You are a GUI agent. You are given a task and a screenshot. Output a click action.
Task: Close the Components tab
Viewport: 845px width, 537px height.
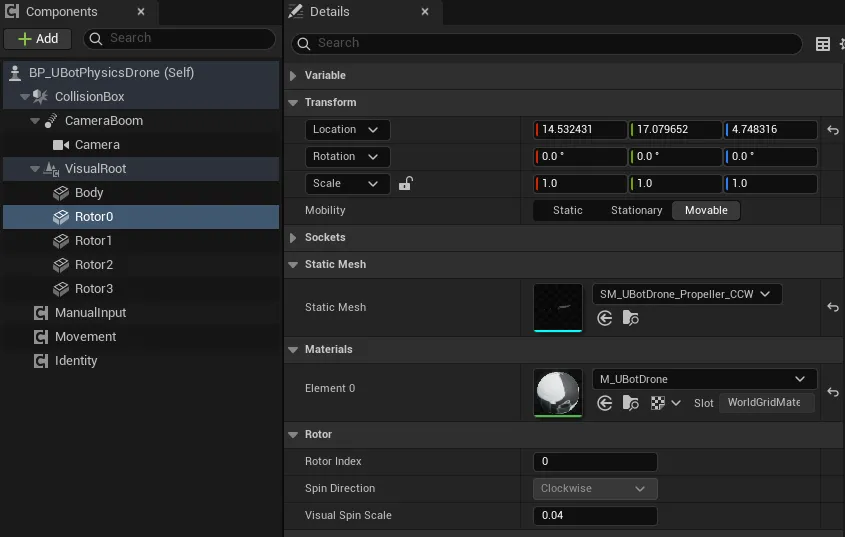(141, 11)
